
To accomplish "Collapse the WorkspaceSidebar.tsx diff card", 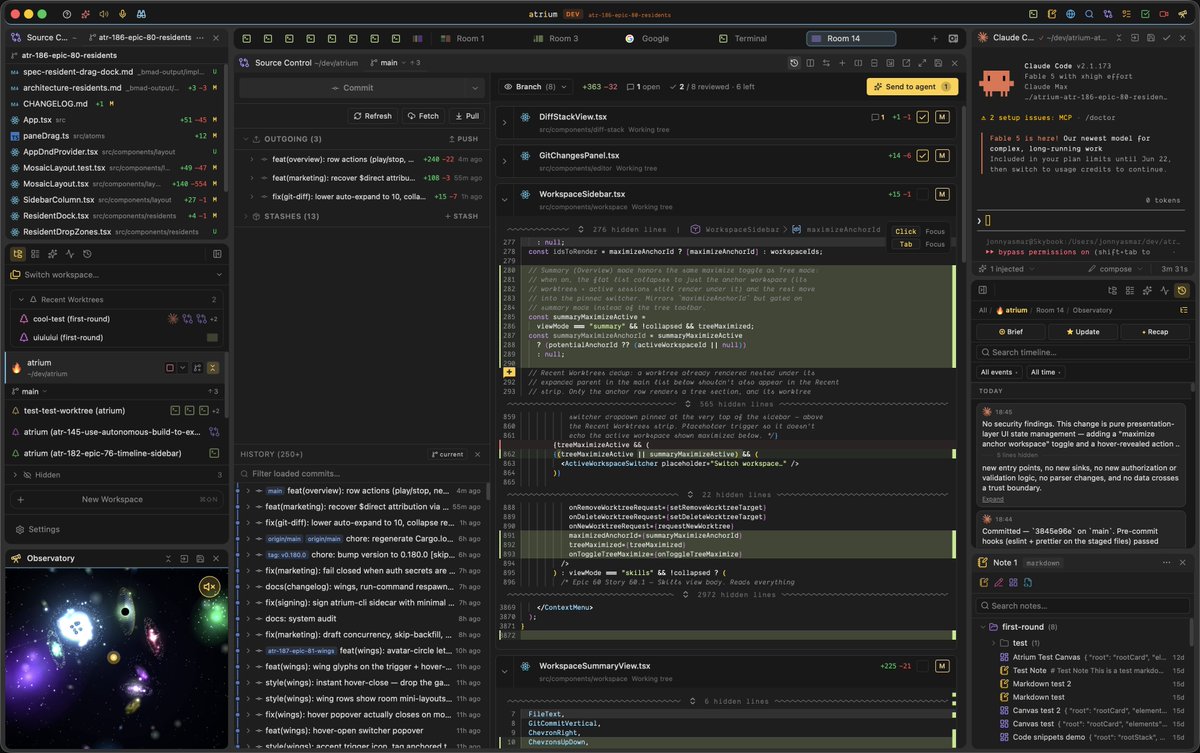I will click(x=505, y=200).
